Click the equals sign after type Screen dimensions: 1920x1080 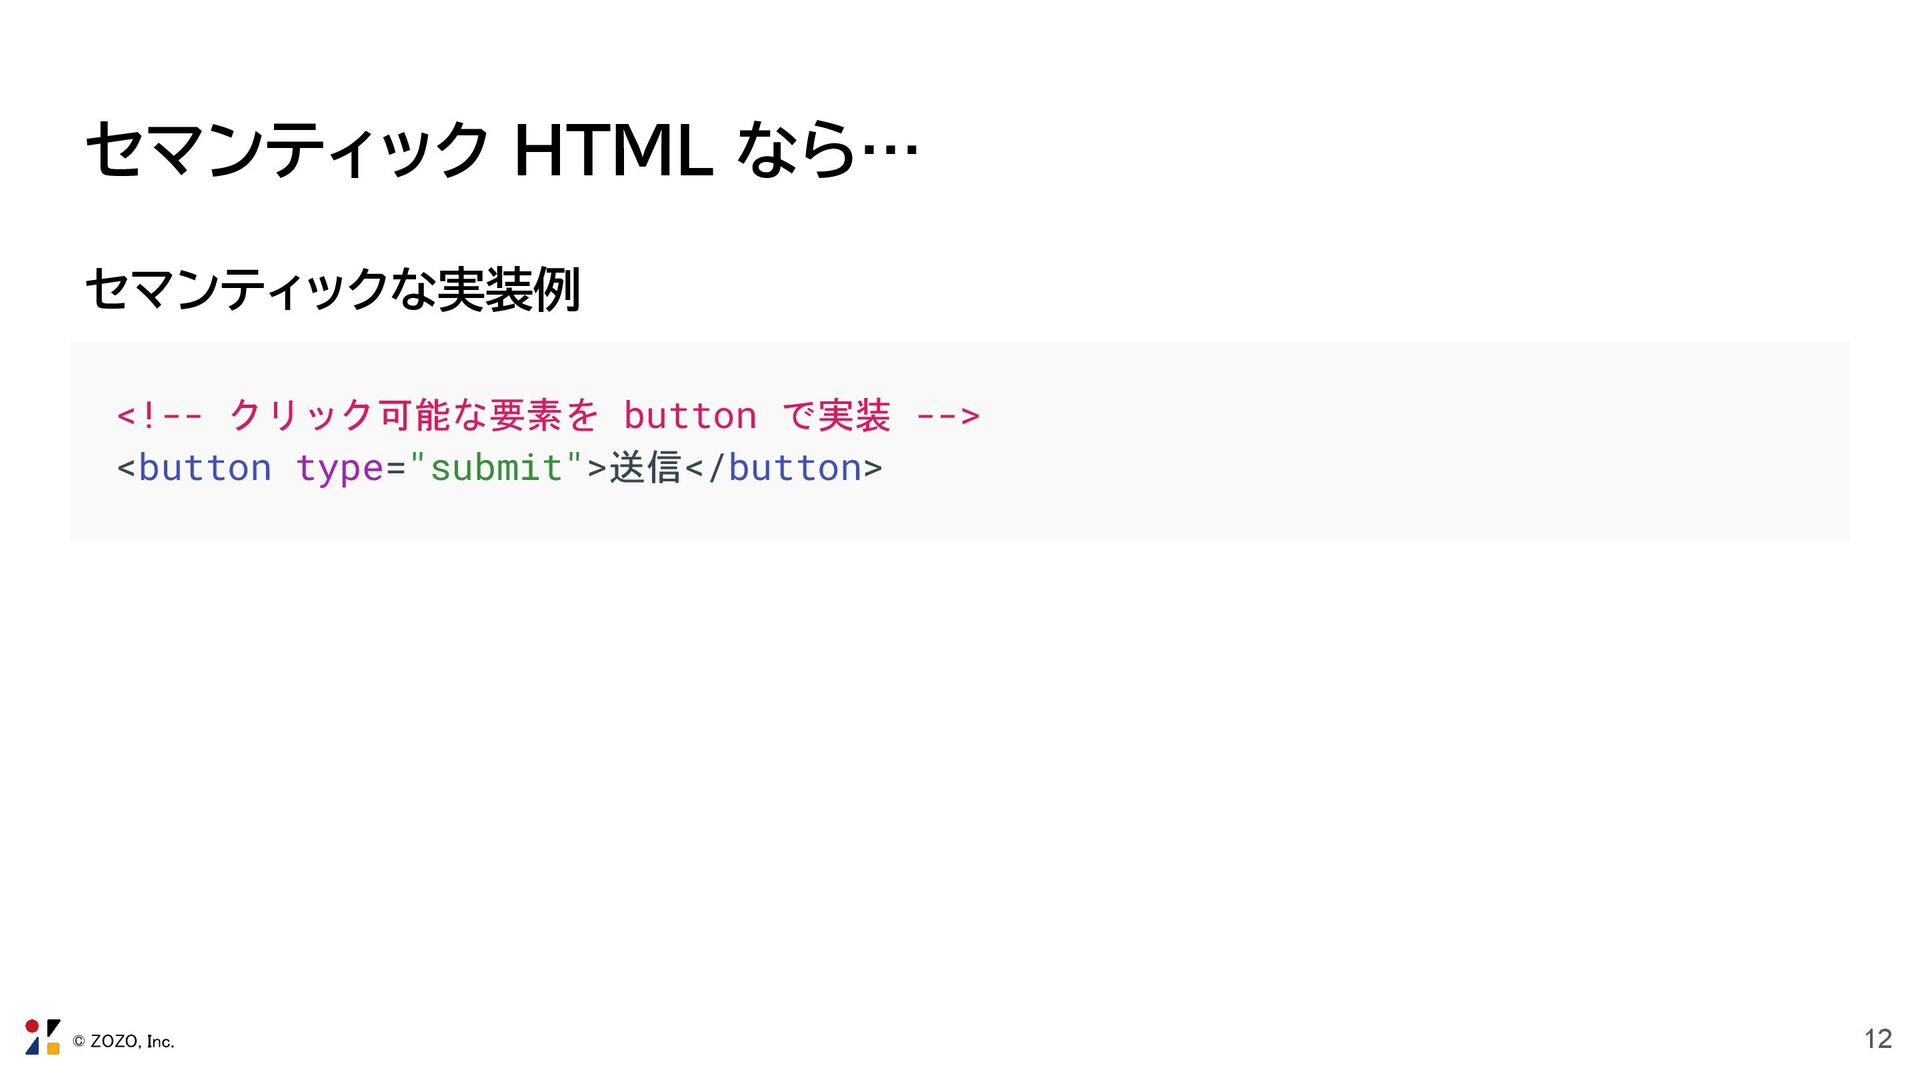click(395, 468)
